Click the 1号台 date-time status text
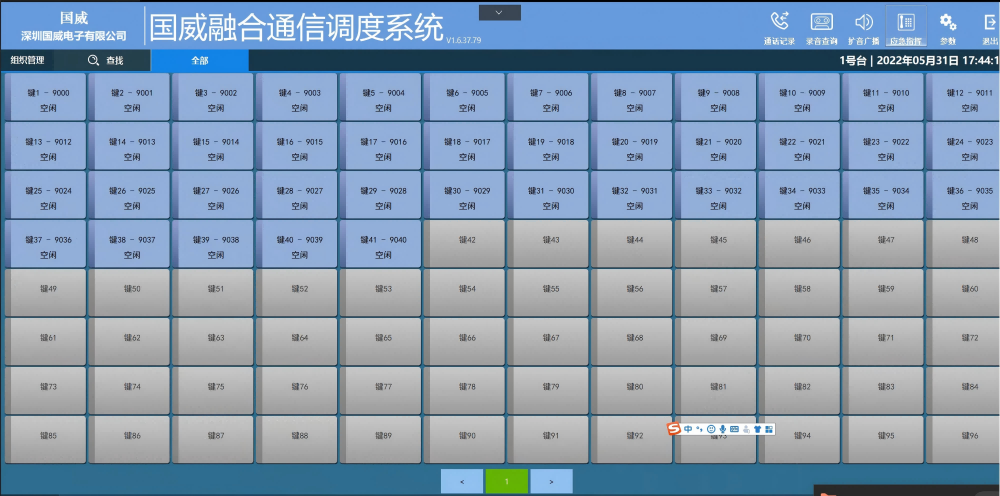Screen dimensions: 1000x496 pos(919,61)
